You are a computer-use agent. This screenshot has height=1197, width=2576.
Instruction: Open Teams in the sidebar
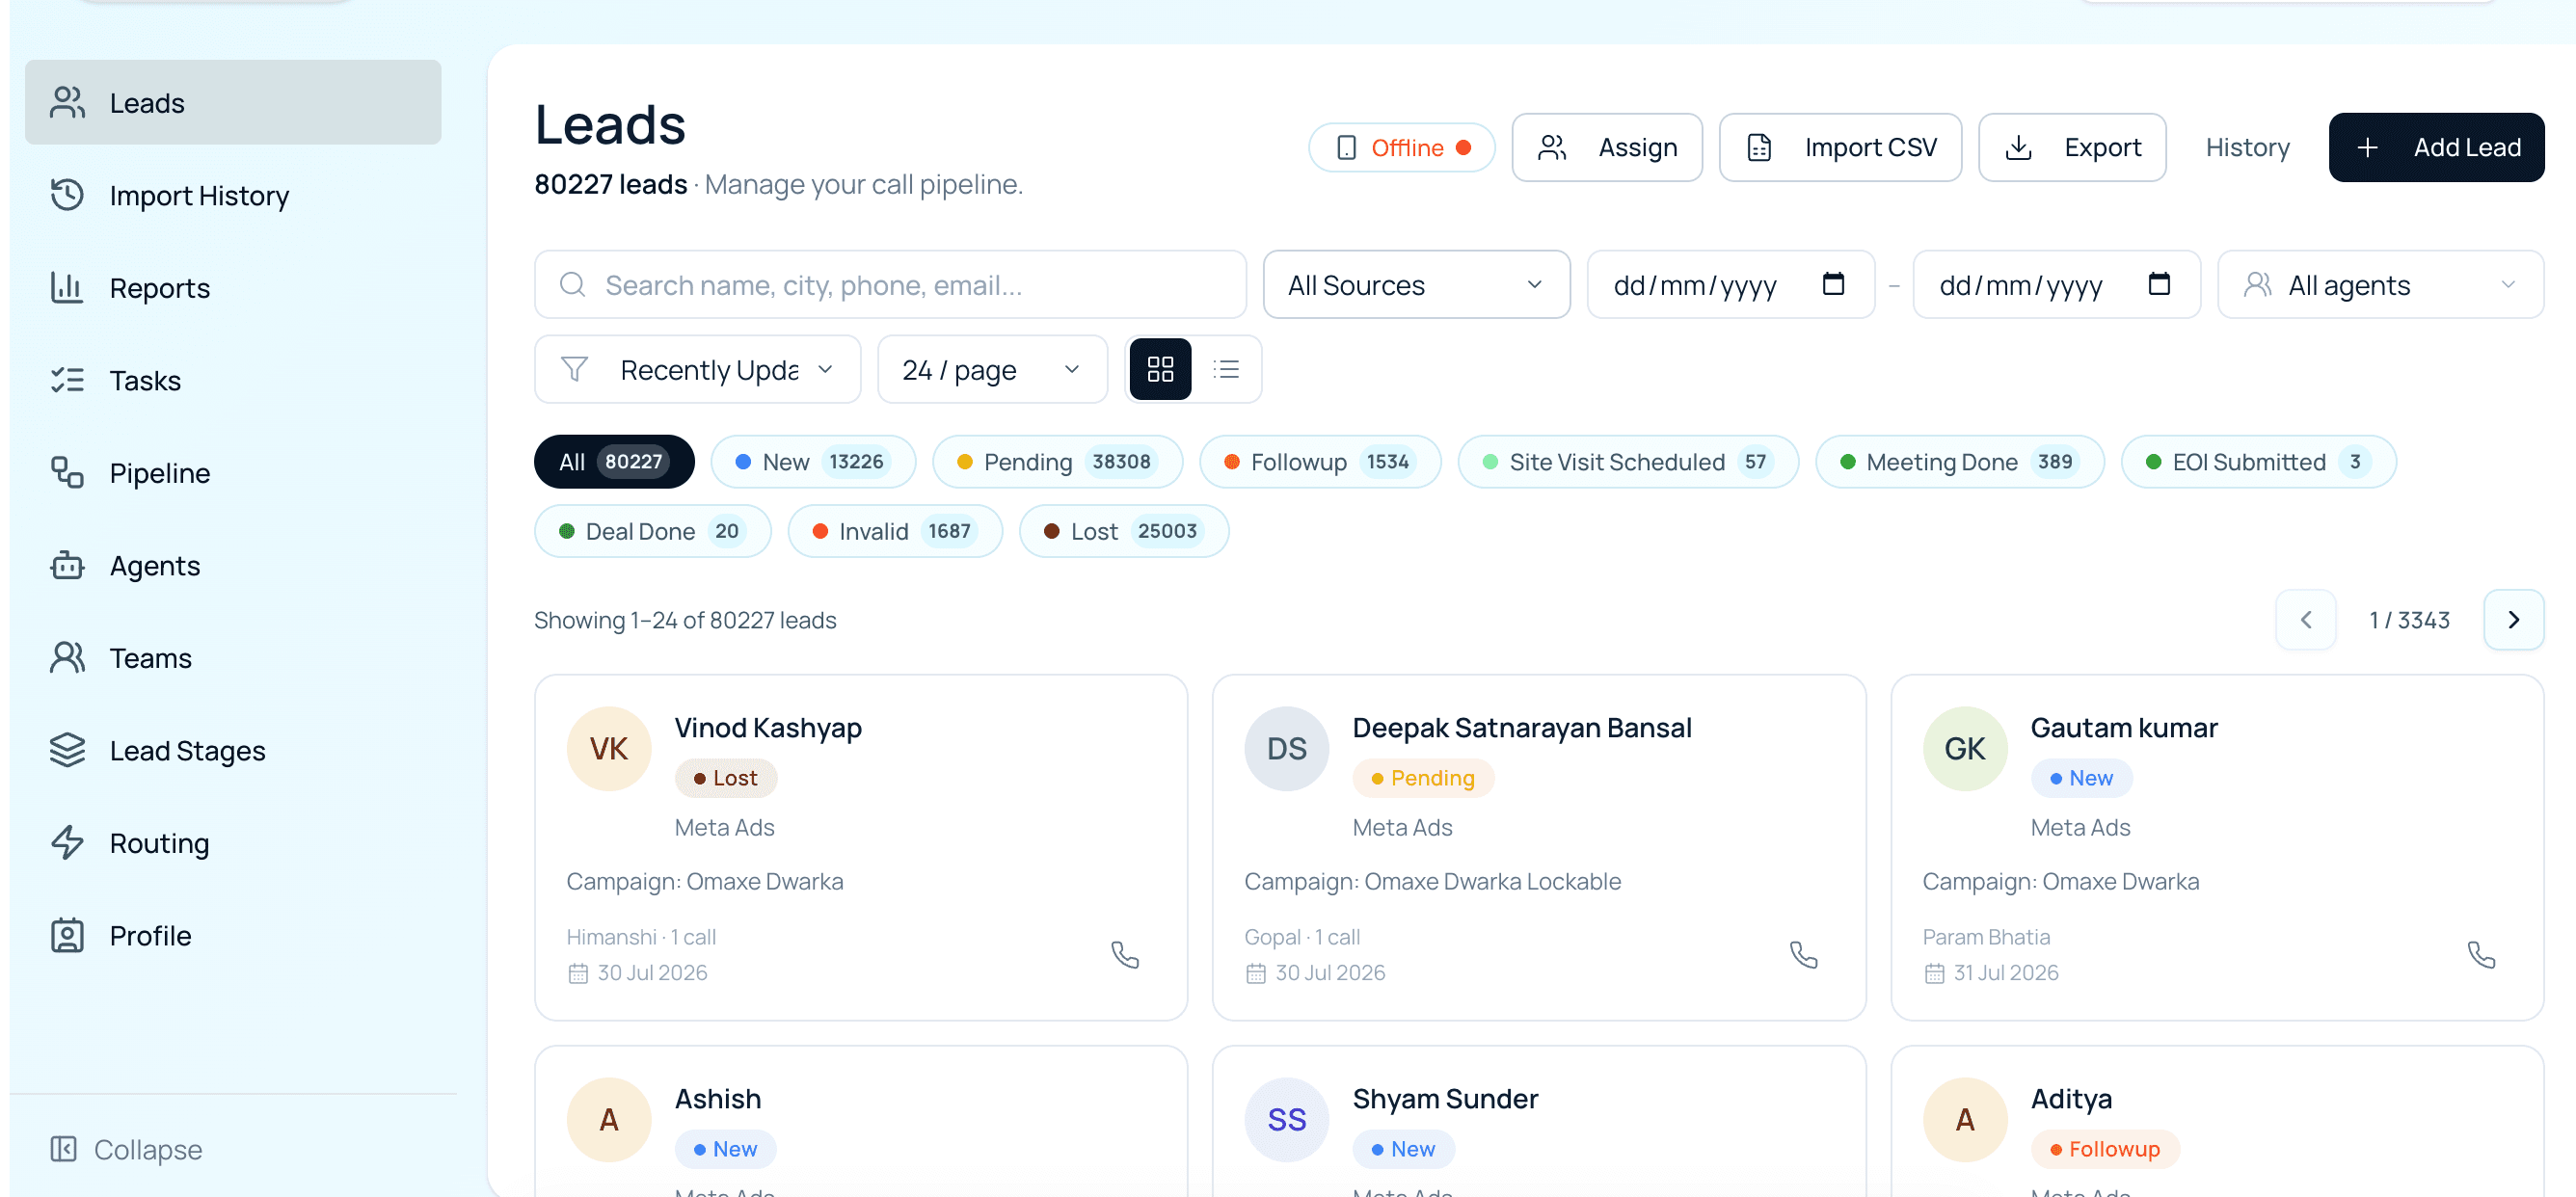(233, 658)
